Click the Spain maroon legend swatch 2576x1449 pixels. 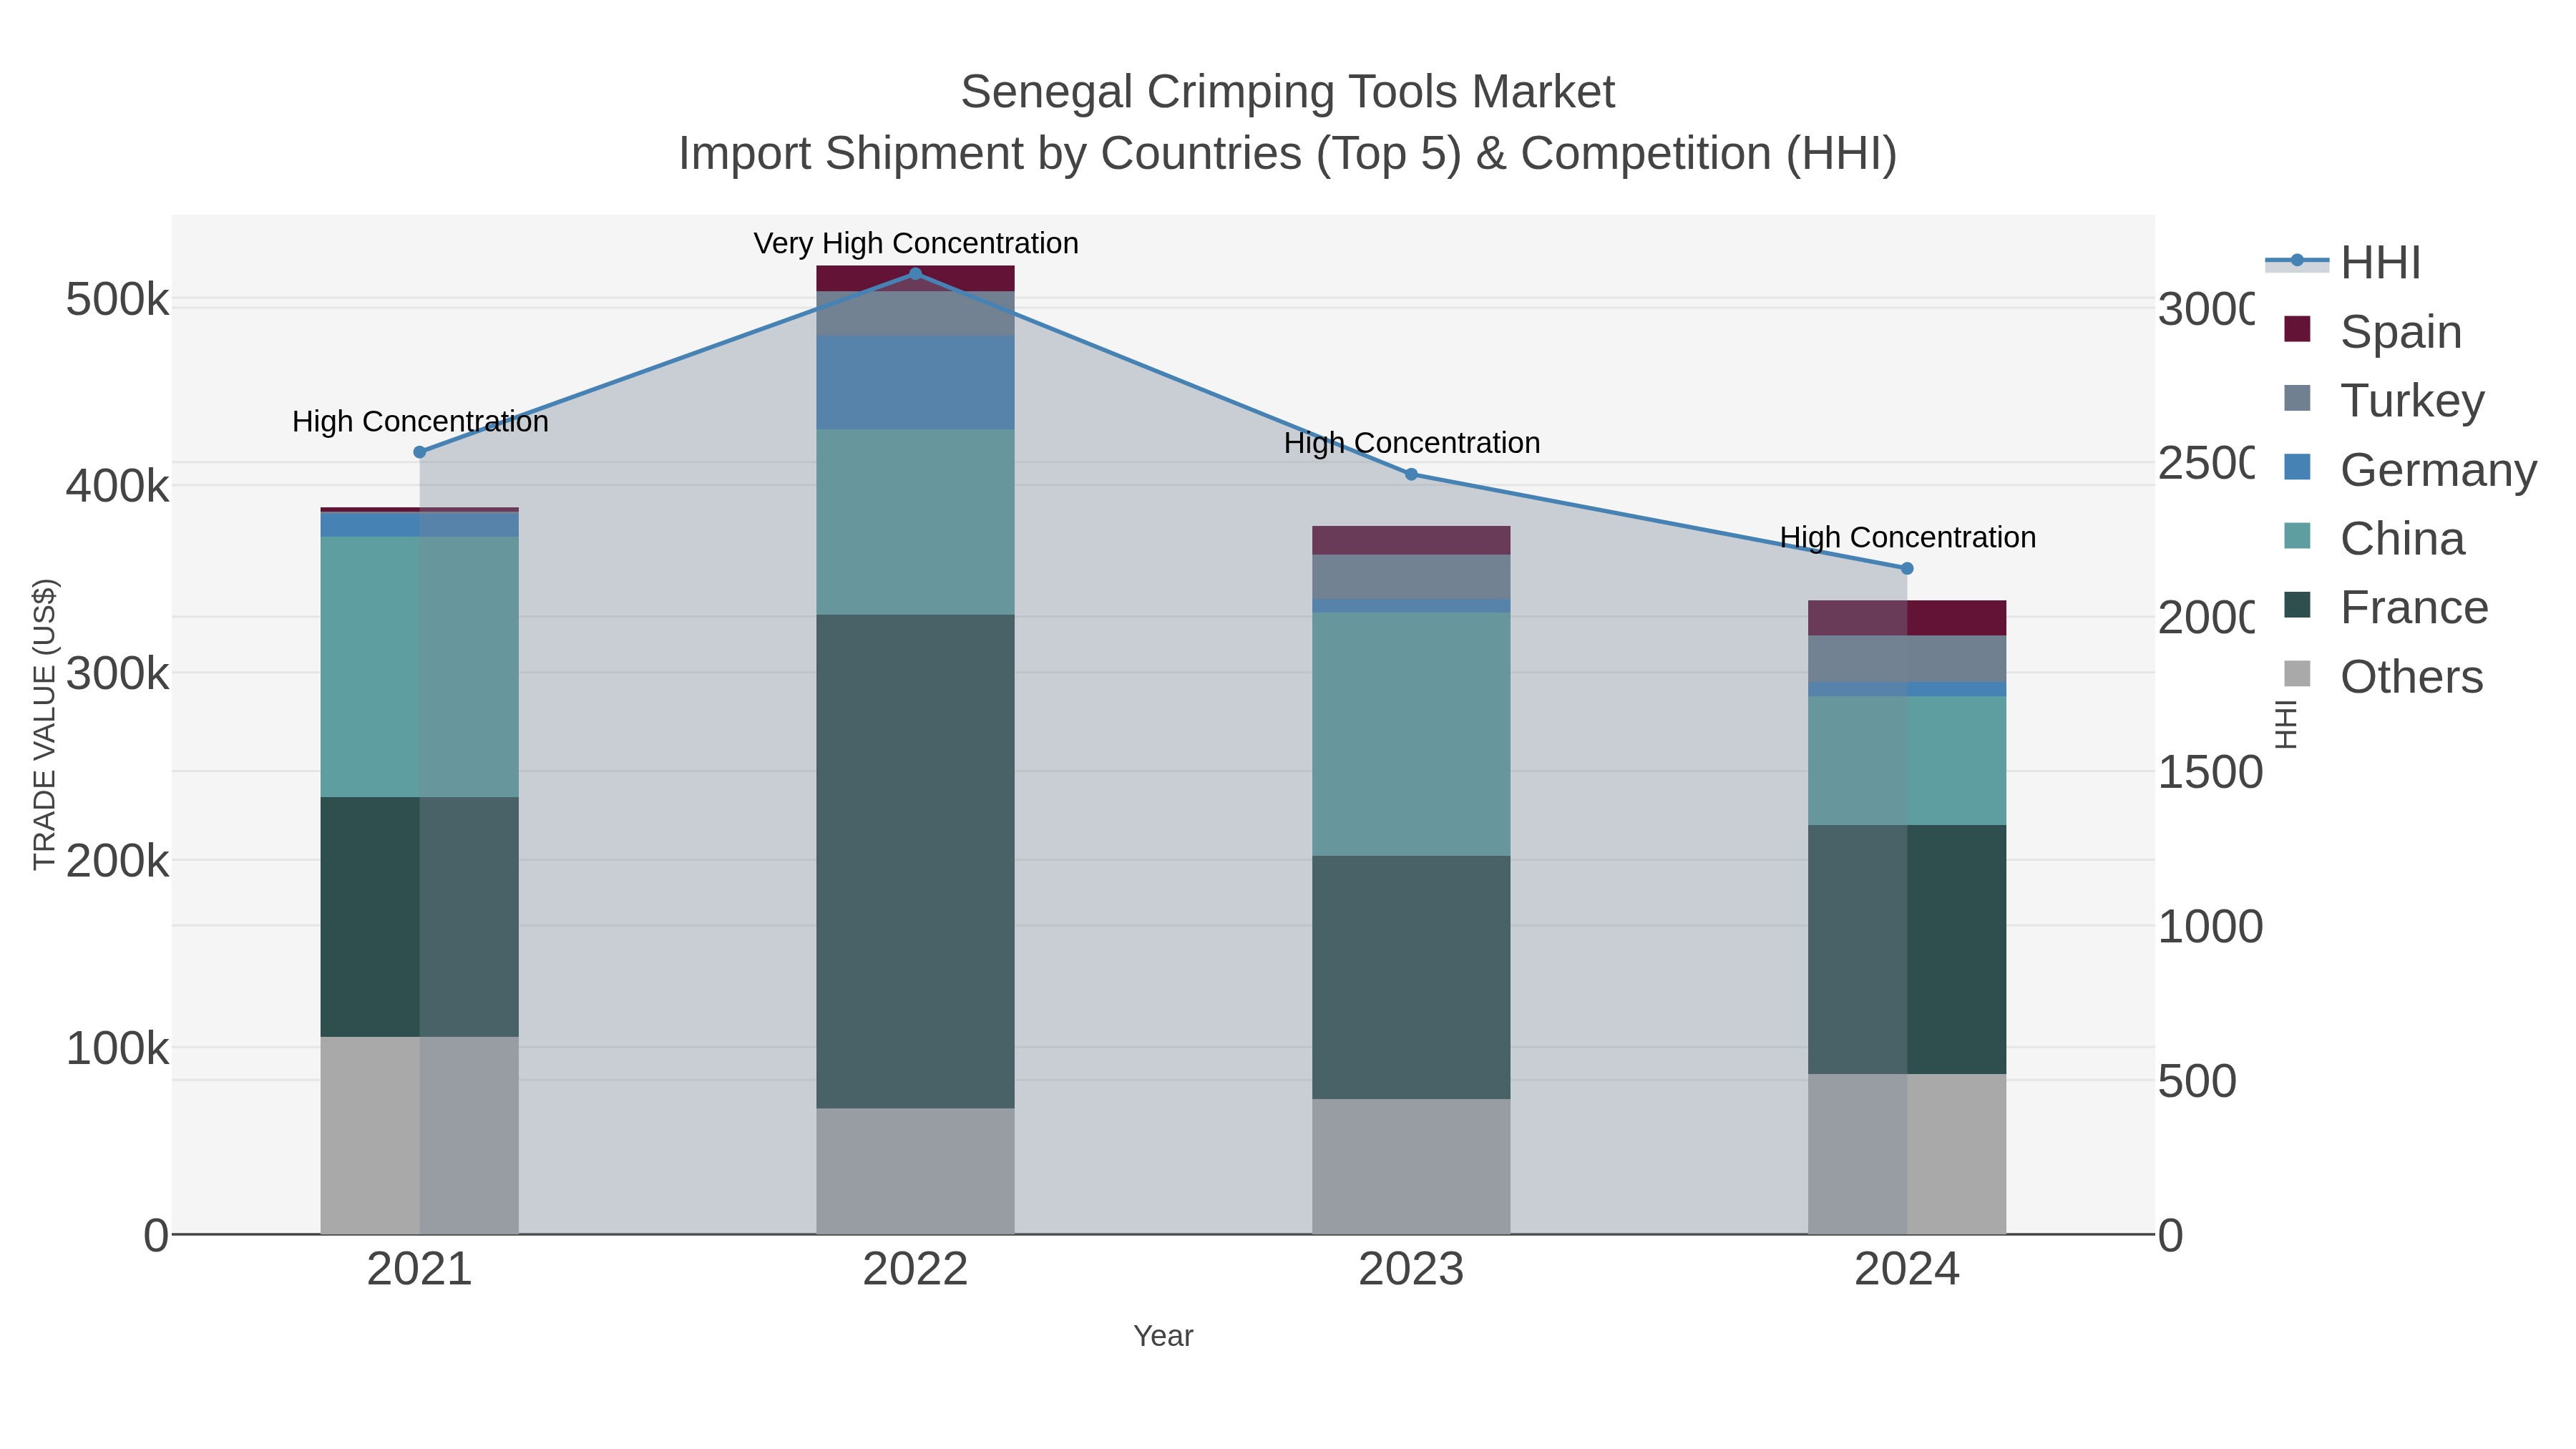2298,329
